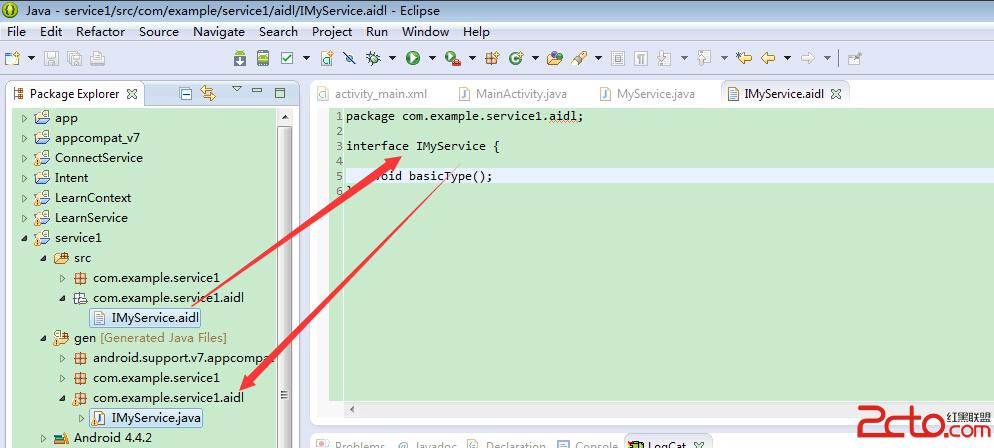Expand the appcompat_v7 project node

(24, 138)
